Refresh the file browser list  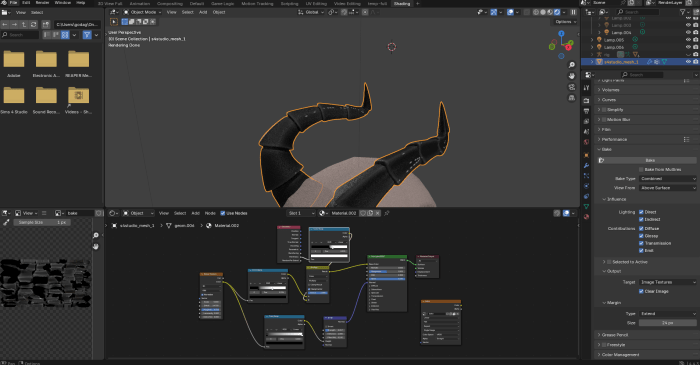[x=33, y=24]
